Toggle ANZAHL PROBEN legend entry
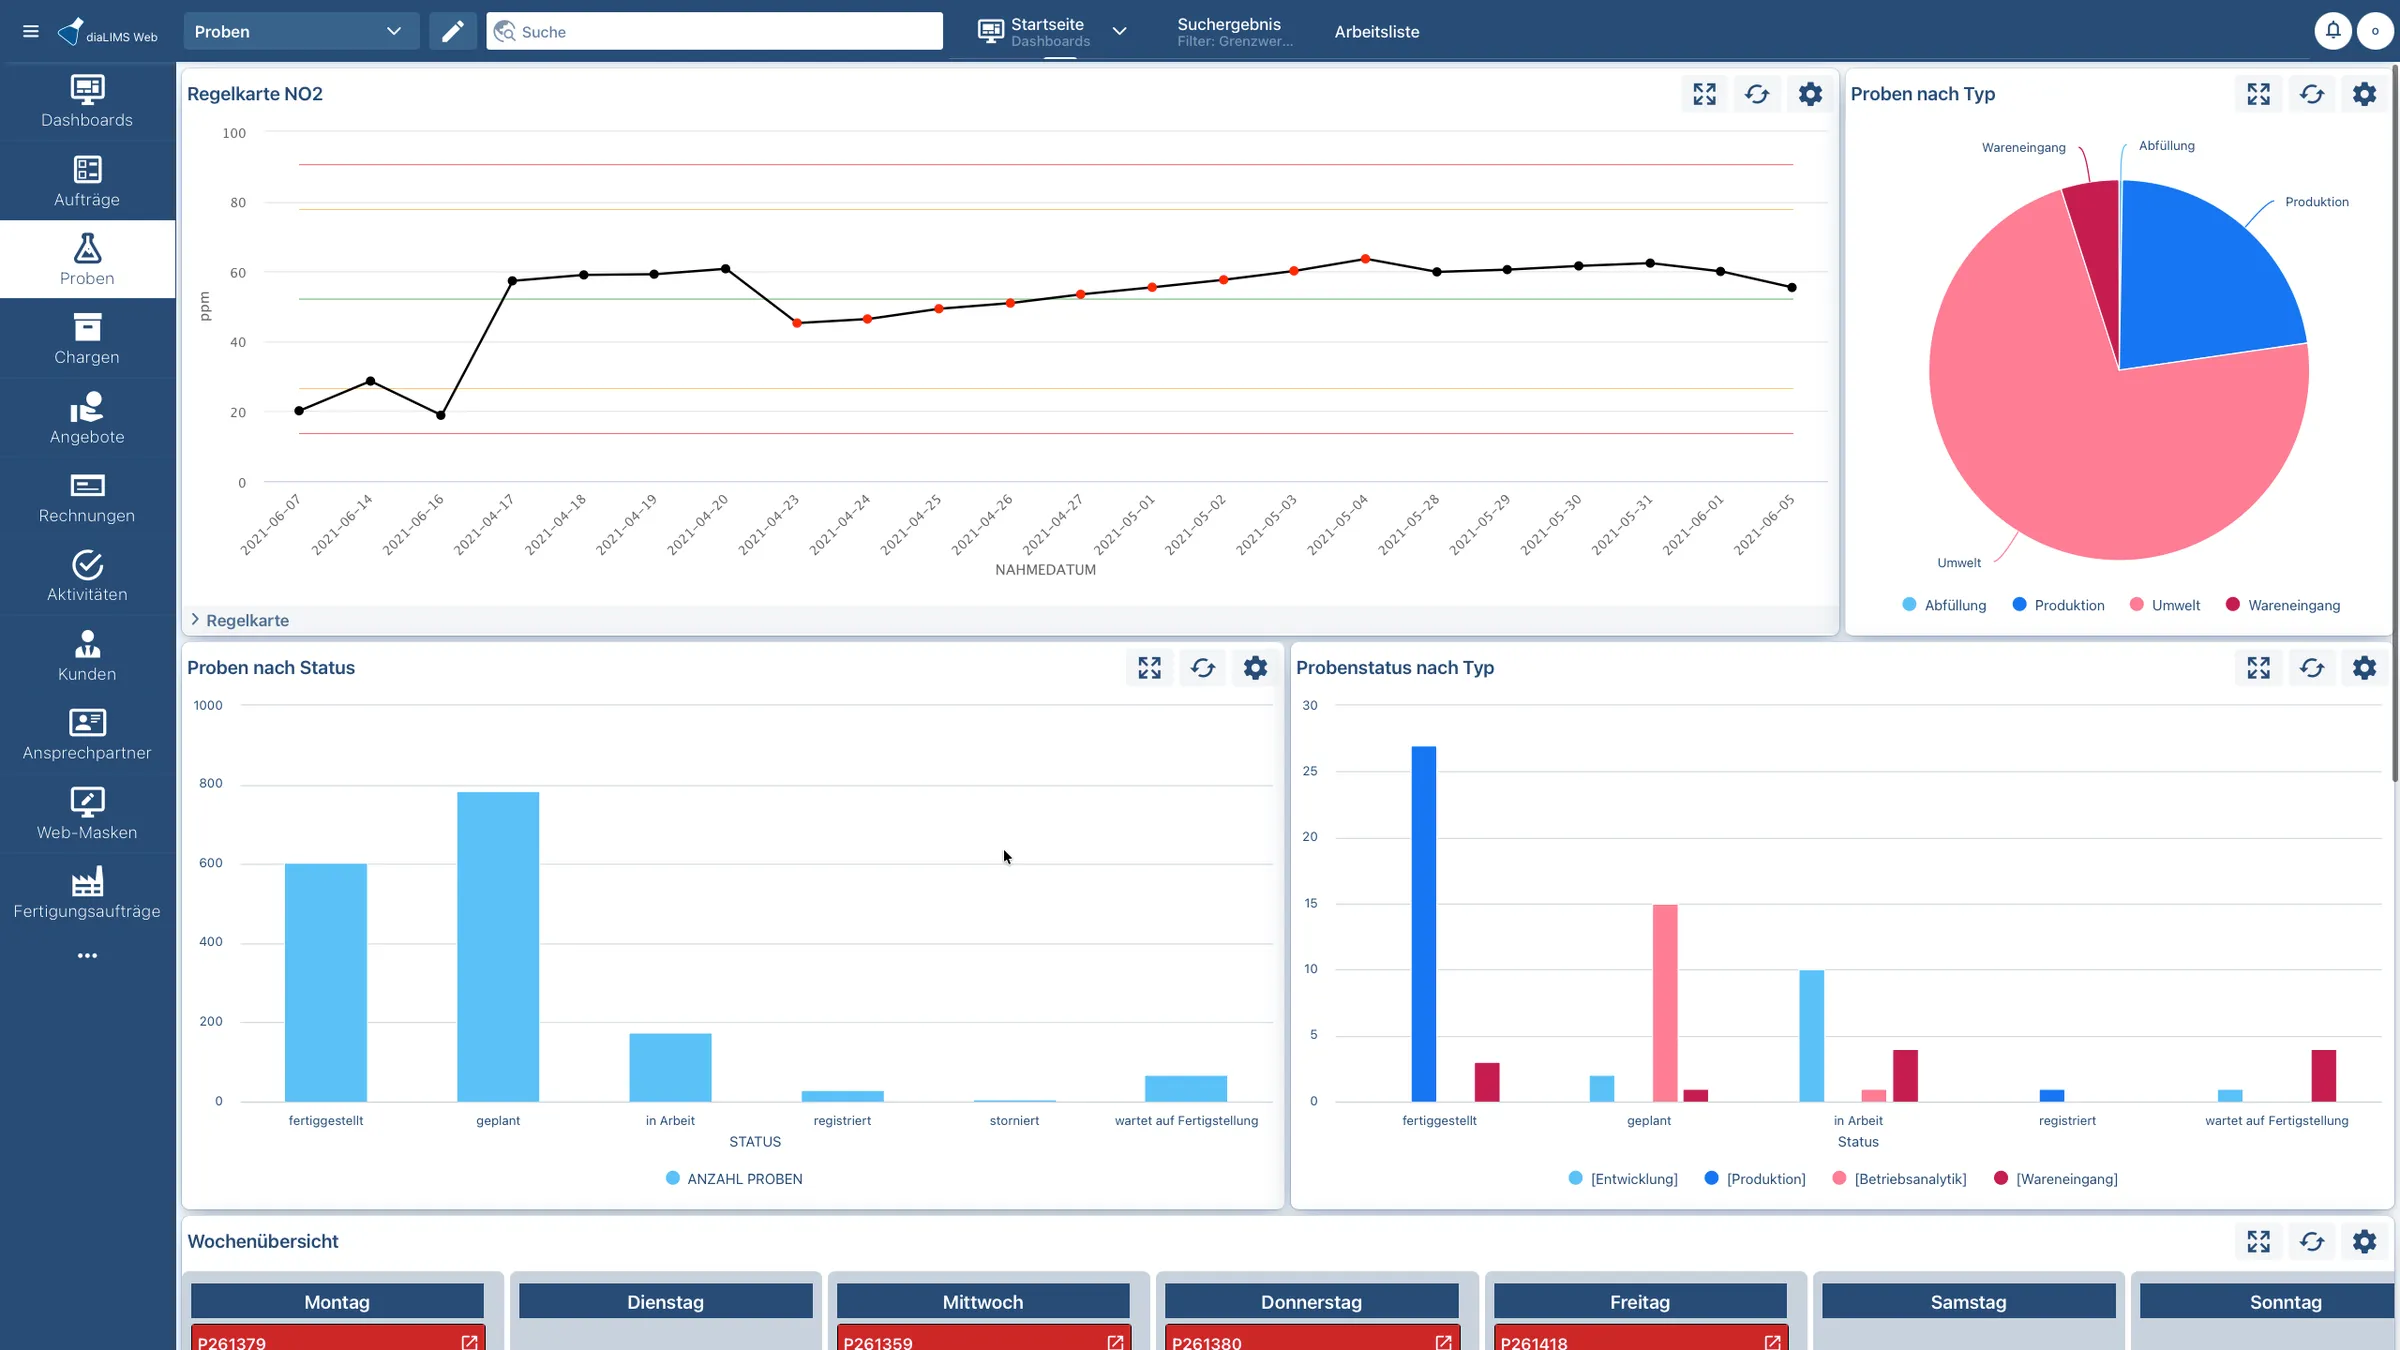Image resolution: width=2400 pixels, height=1350 pixels. point(734,1179)
